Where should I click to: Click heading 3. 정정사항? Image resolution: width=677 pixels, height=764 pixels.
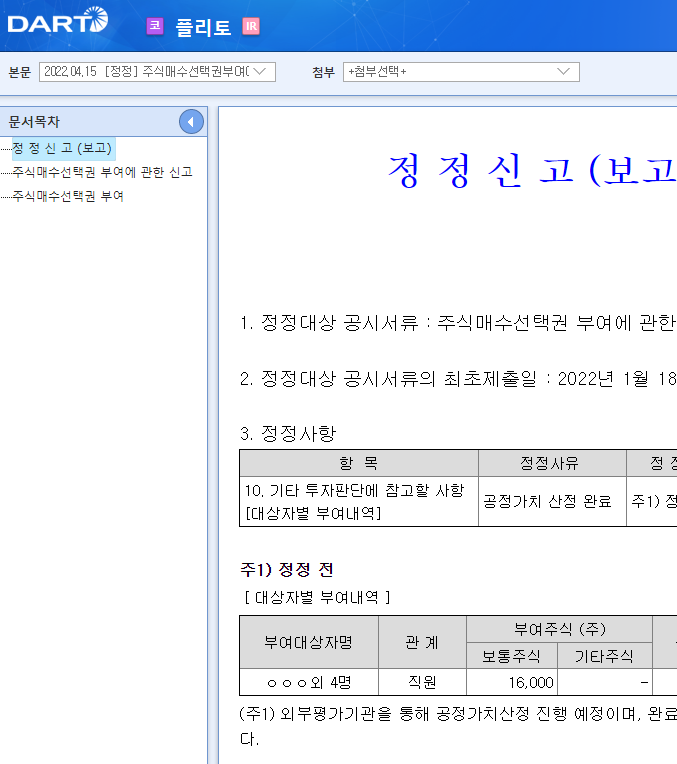point(288,433)
